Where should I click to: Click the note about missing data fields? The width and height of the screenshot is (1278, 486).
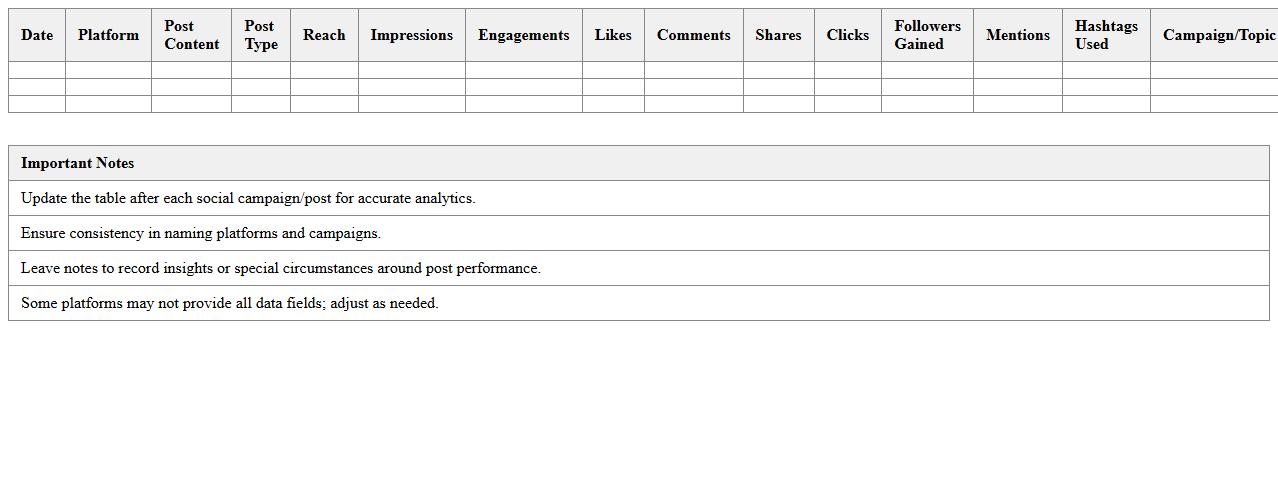[230, 303]
